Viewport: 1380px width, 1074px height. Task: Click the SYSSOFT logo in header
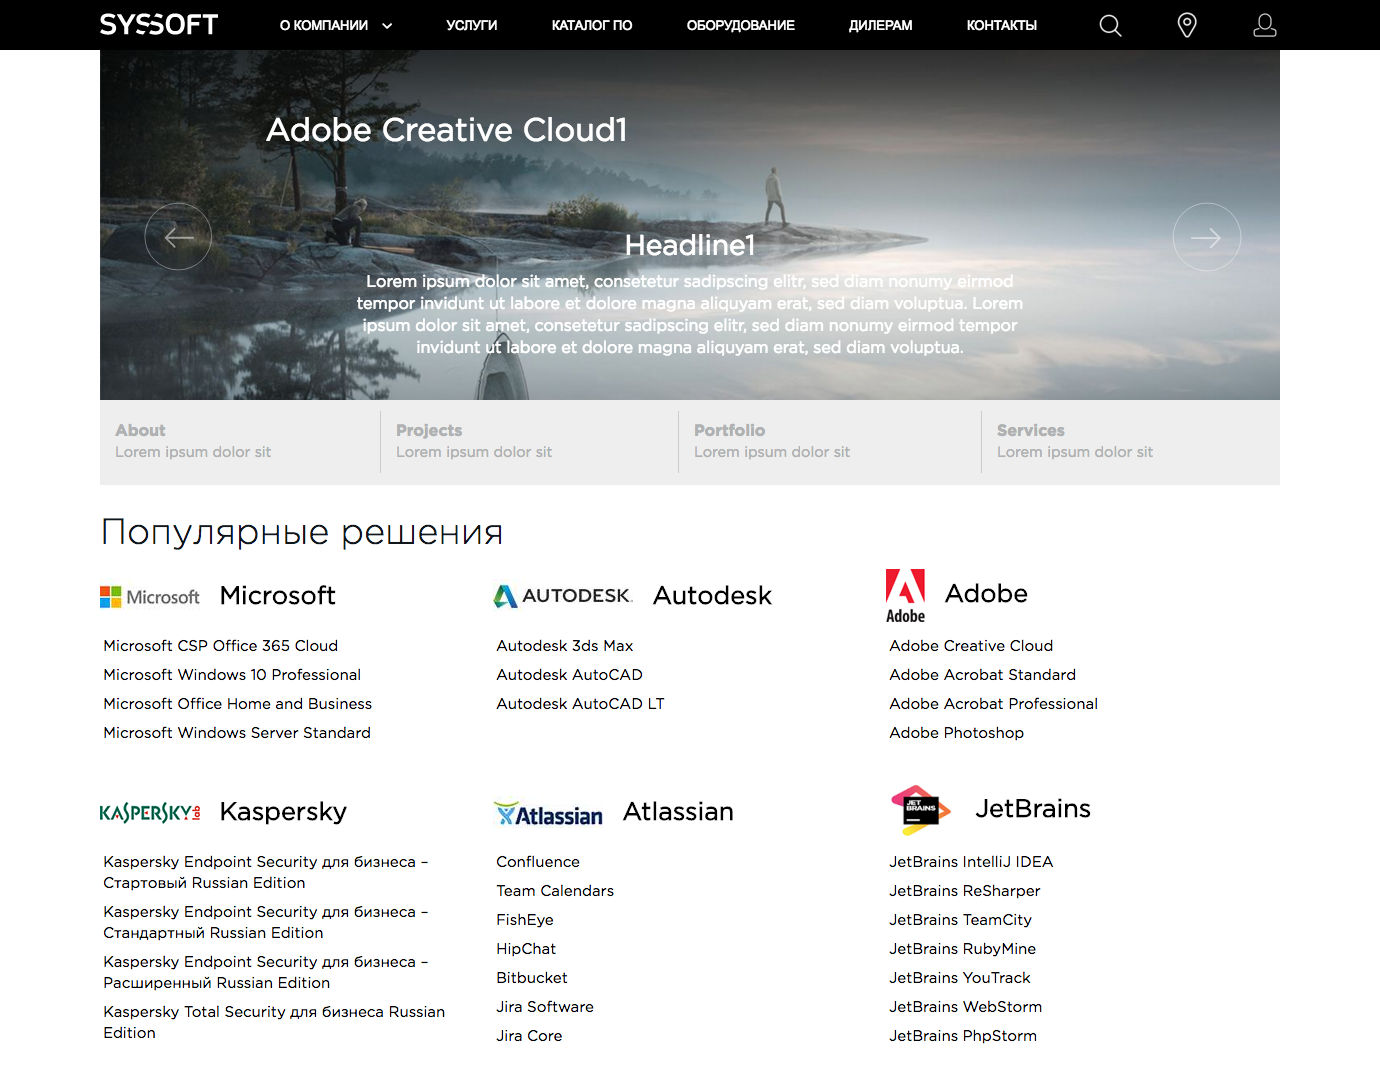point(159,24)
